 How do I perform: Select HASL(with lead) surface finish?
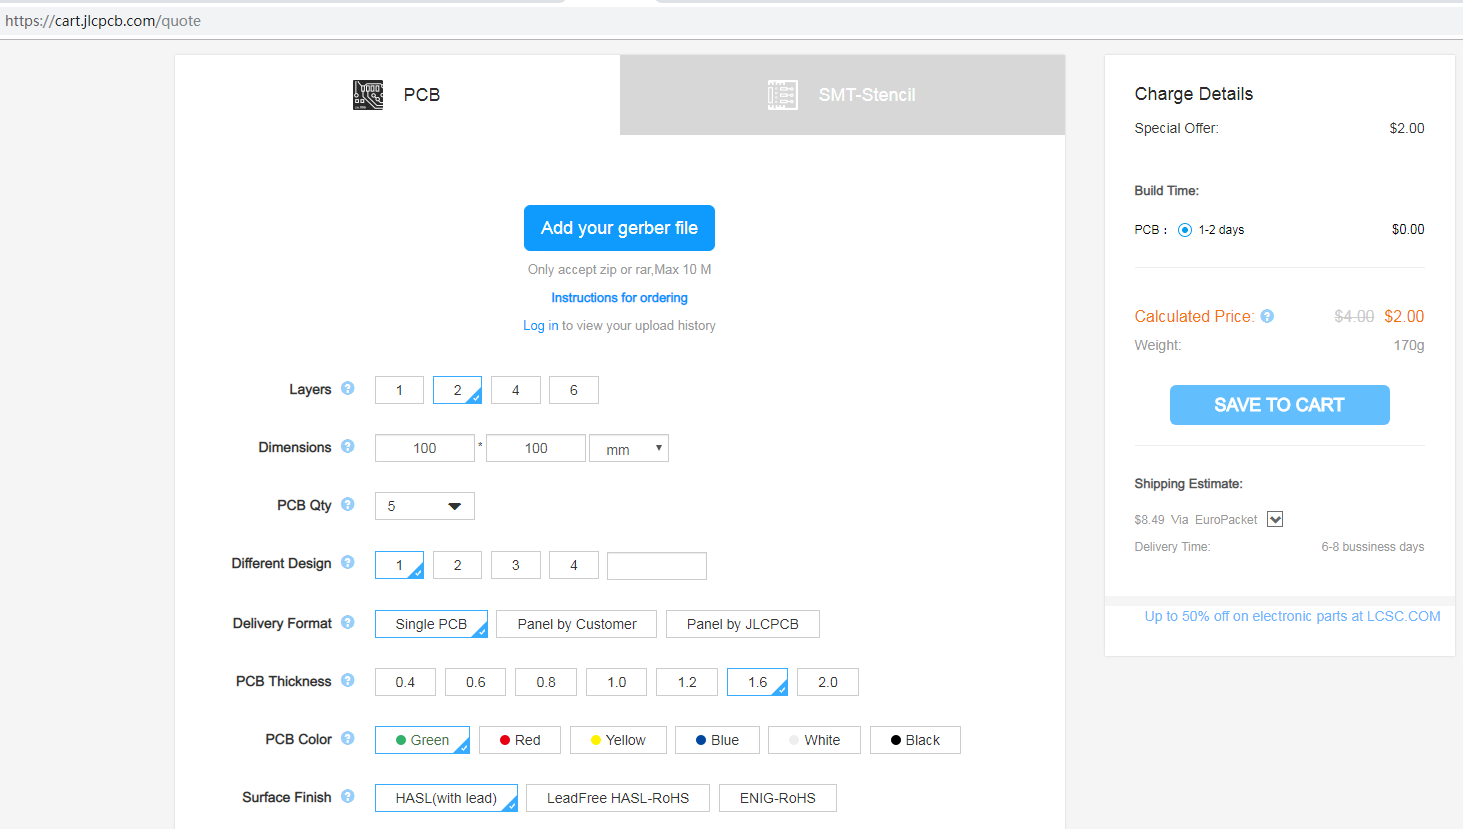(x=446, y=798)
